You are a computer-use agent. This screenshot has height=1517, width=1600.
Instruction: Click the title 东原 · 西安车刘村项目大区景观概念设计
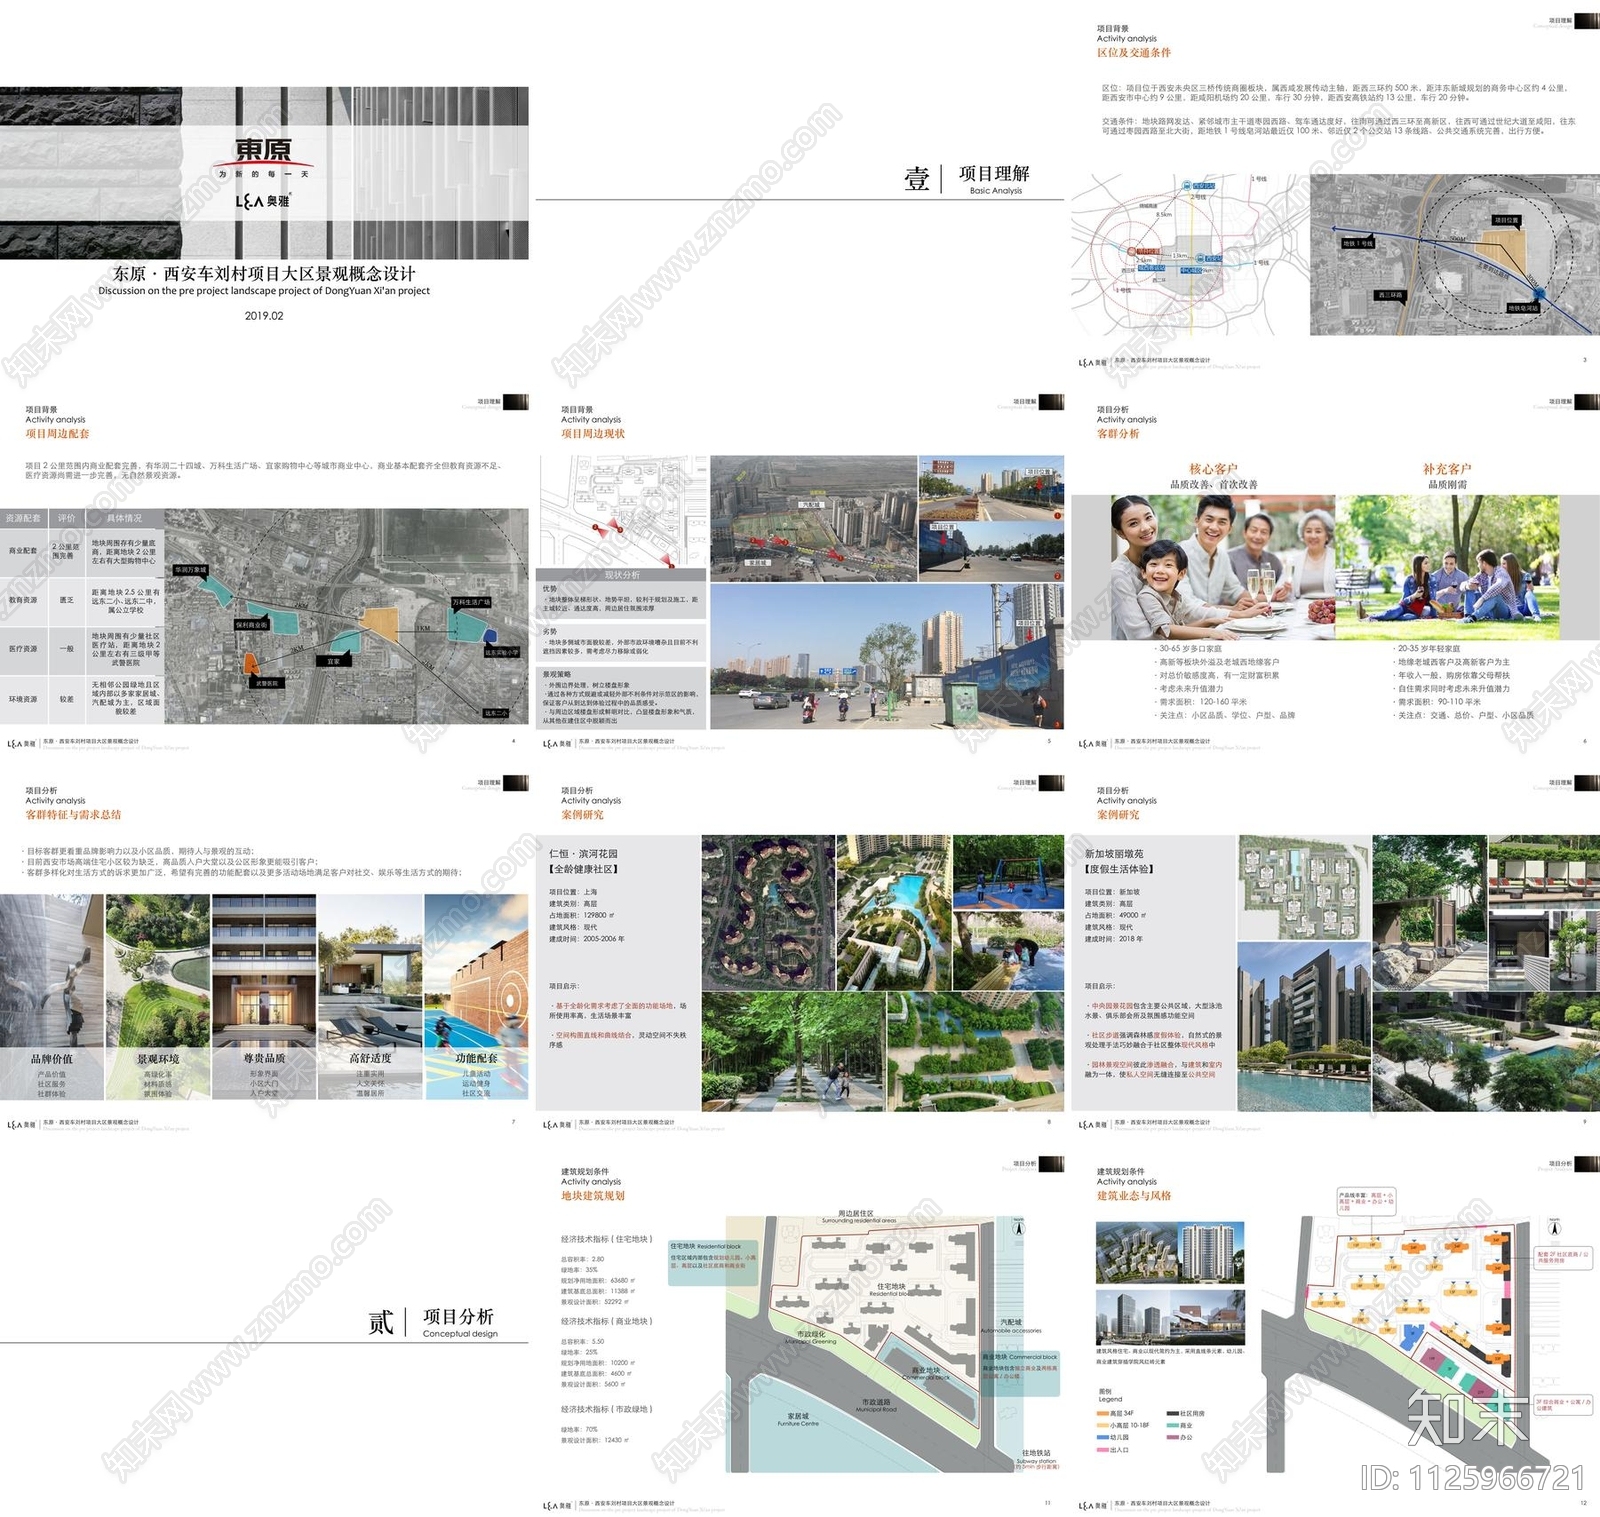pyautogui.click(x=264, y=273)
